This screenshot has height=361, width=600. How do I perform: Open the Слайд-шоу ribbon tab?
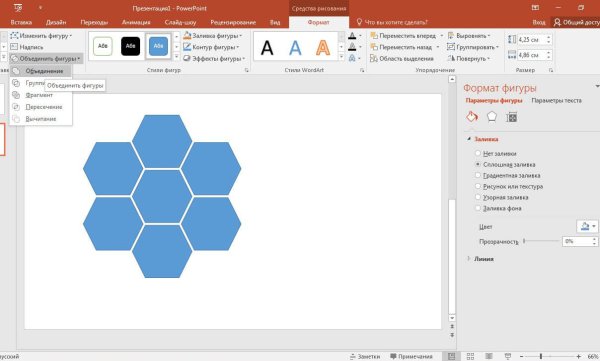pos(180,22)
